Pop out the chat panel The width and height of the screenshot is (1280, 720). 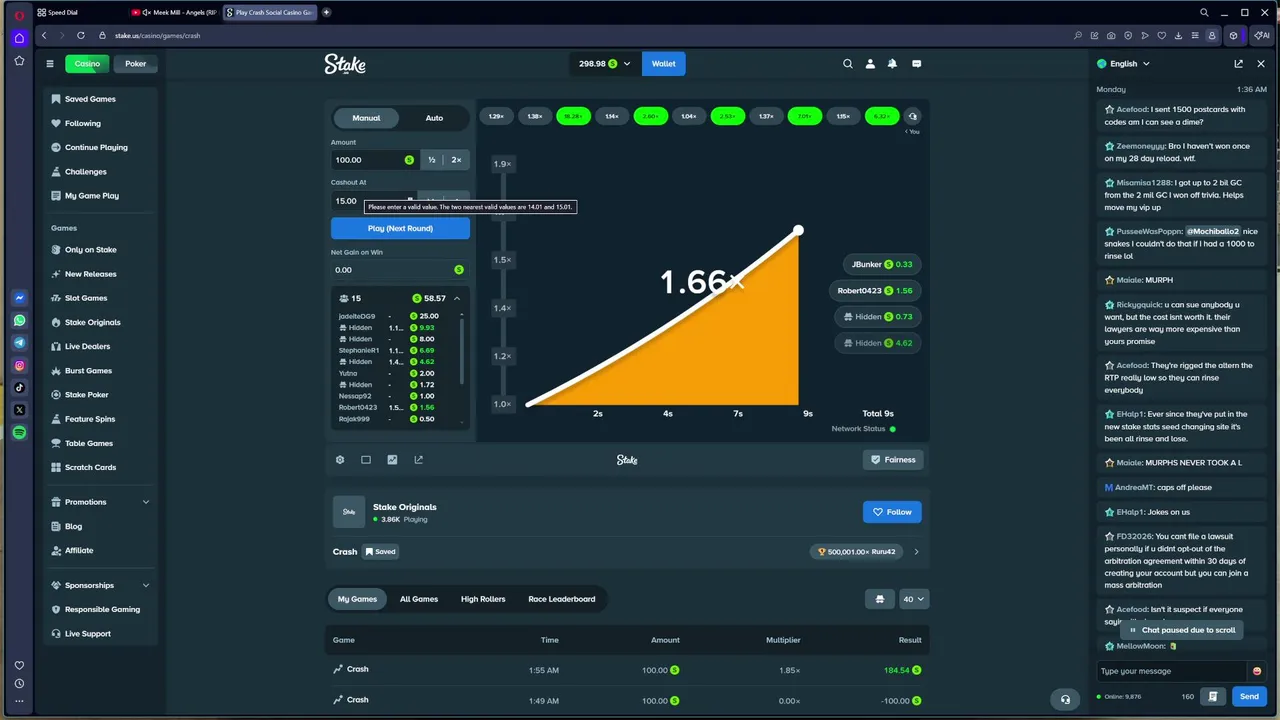(1238, 63)
